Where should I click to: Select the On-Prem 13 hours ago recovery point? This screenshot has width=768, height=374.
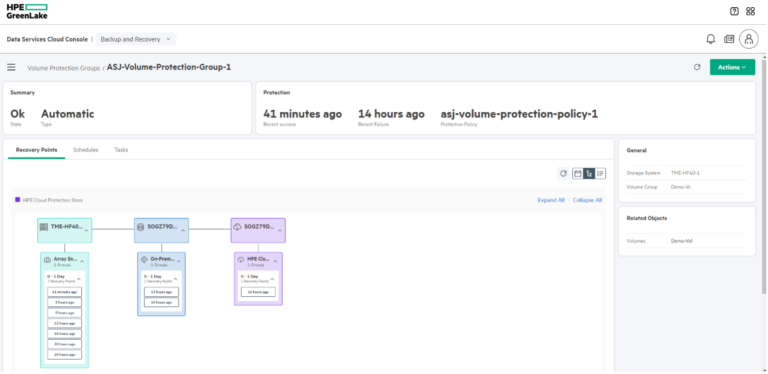pos(161,292)
